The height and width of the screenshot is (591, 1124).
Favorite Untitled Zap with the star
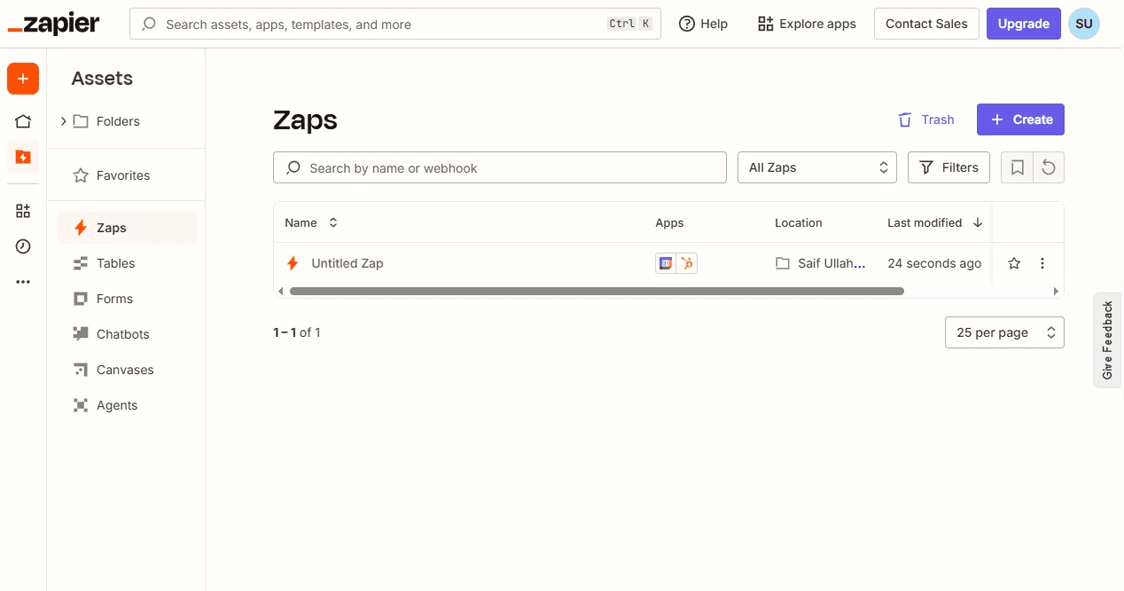1013,263
